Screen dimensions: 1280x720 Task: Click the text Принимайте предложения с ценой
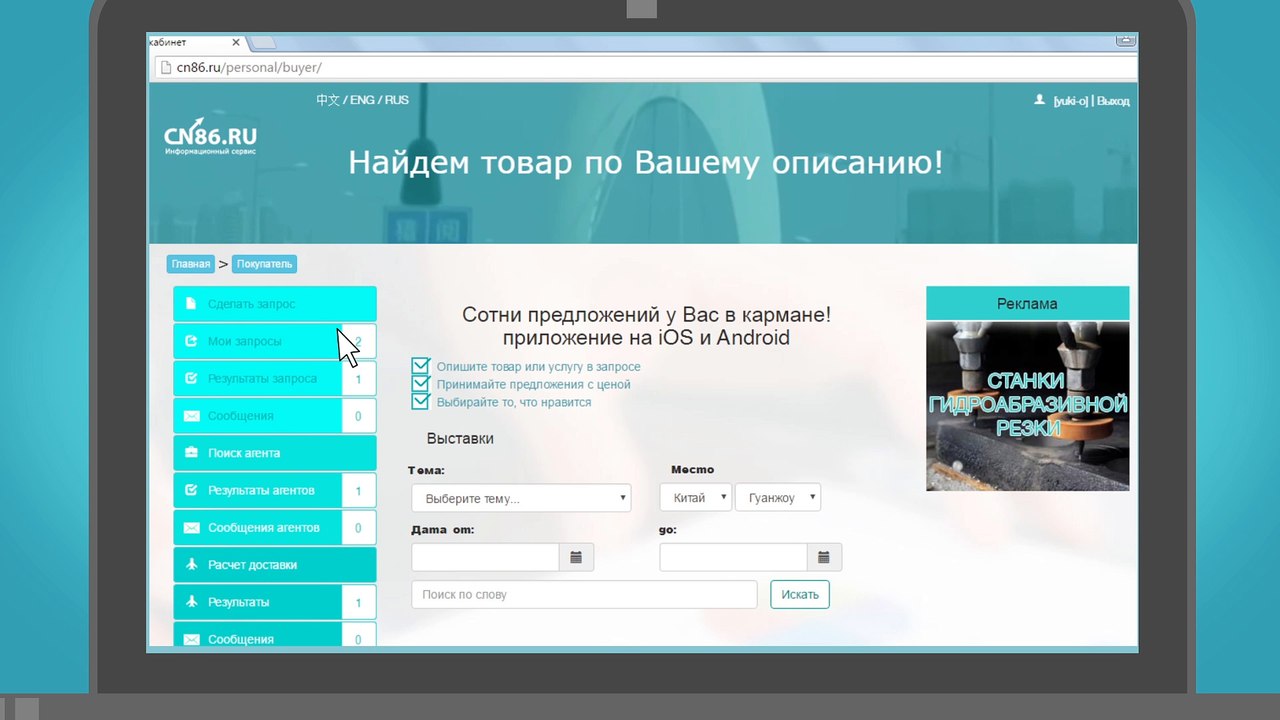point(533,384)
